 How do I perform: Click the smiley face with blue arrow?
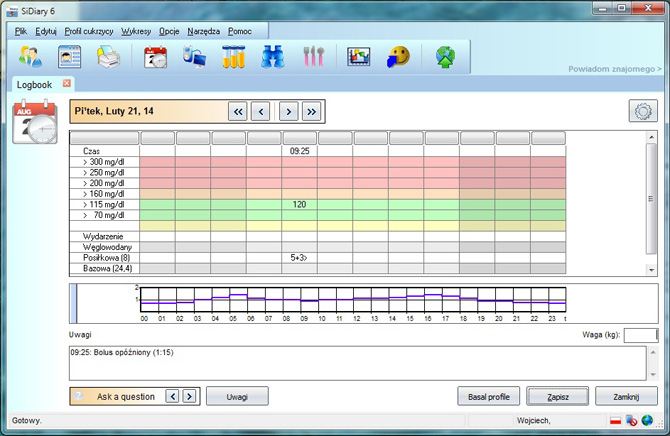398,56
